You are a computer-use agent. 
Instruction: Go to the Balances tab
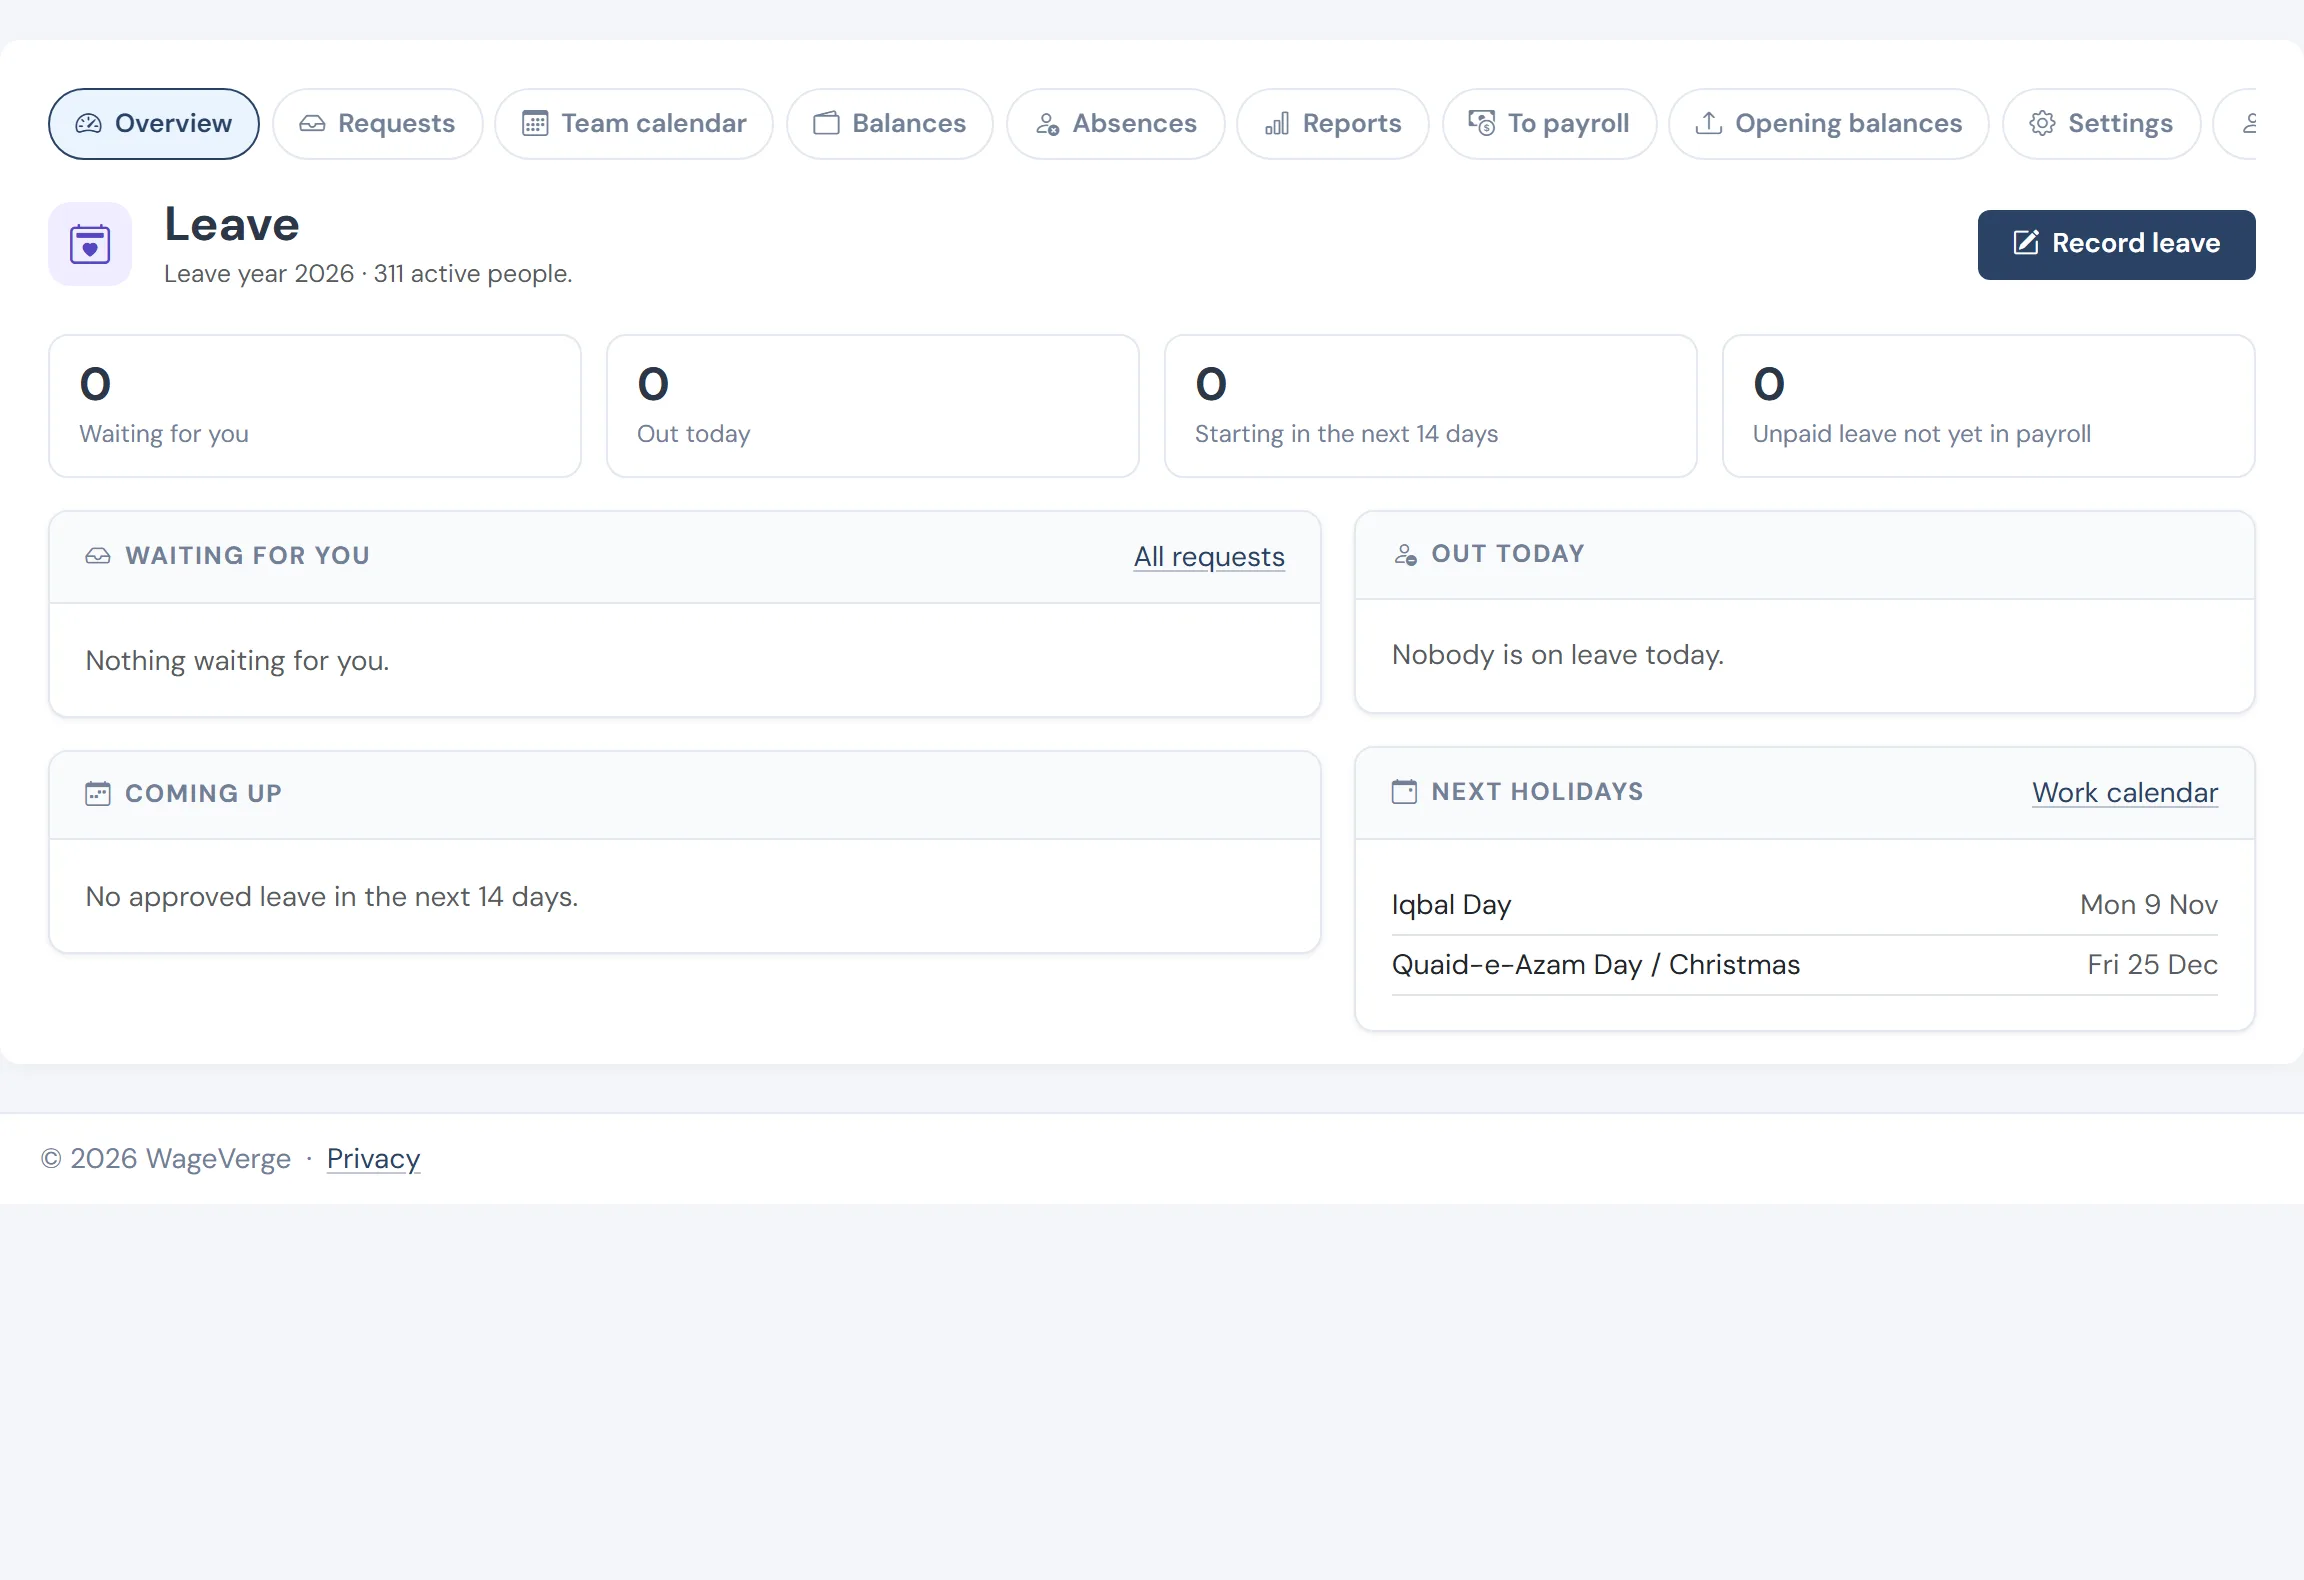pos(890,124)
